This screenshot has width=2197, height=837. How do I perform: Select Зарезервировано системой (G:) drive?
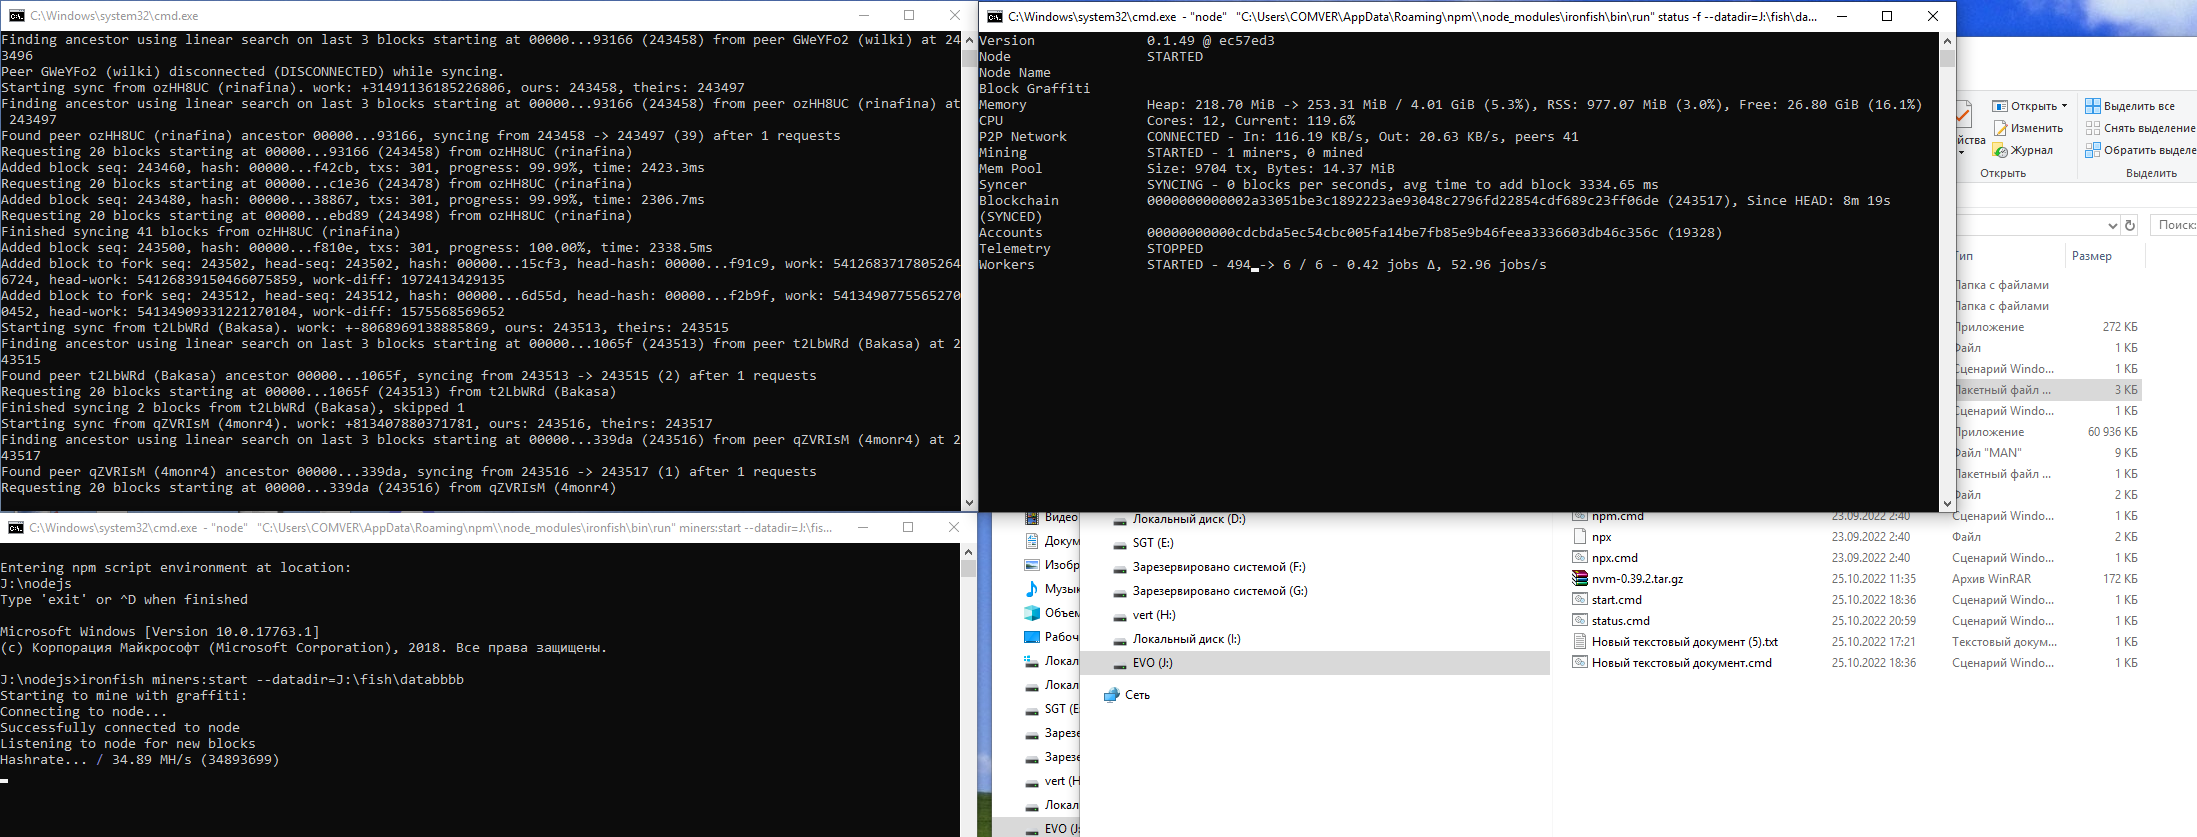click(x=1220, y=591)
